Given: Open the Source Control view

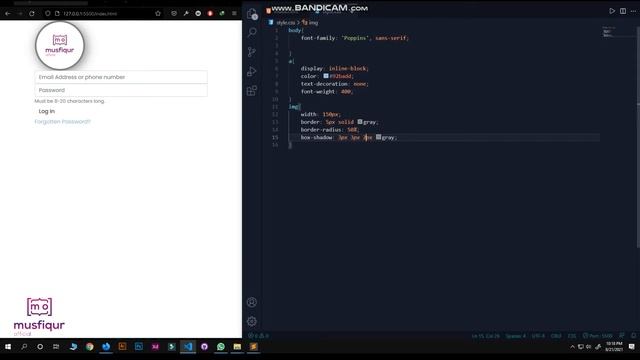Looking at the screenshot, I should coord(252,52).
